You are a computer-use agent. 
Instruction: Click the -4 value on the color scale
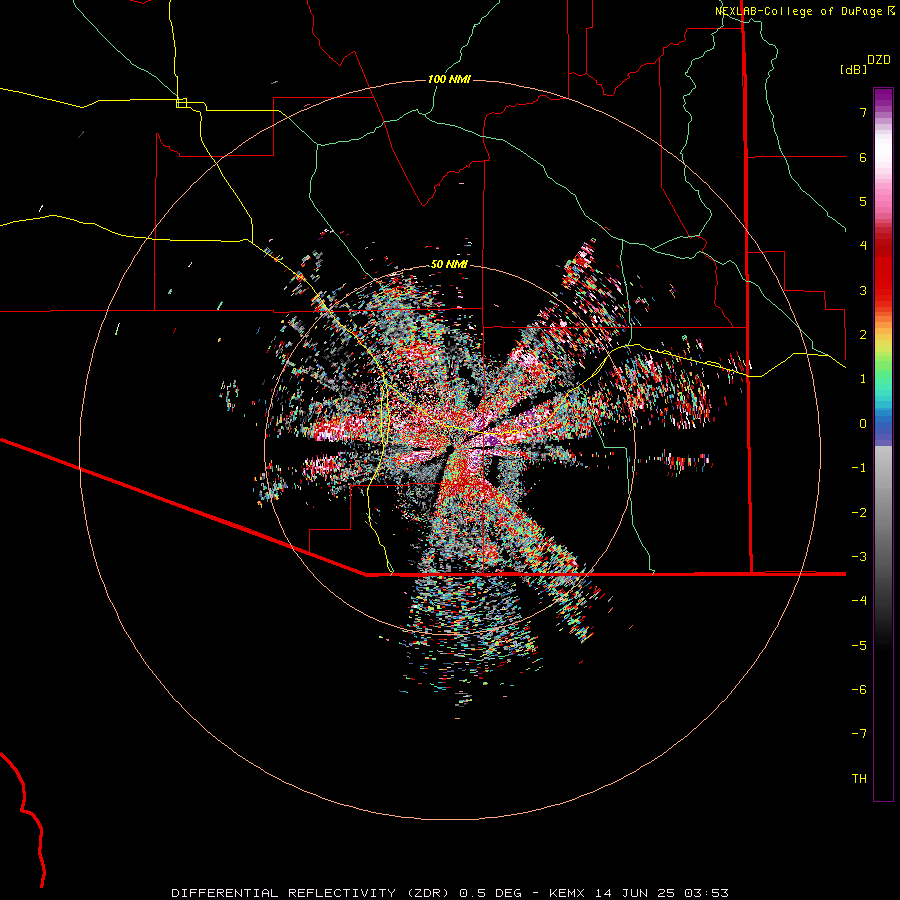tap(859, 600)
